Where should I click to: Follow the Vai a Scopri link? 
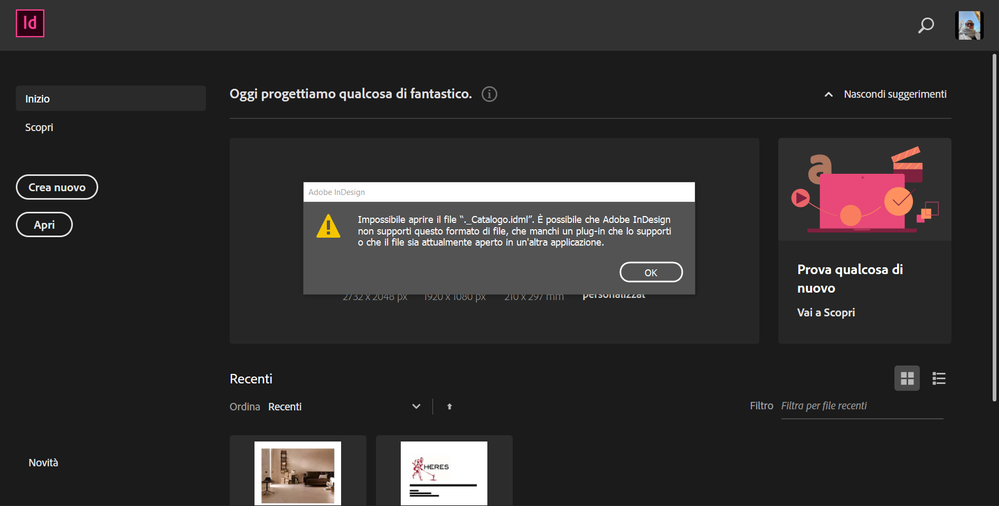(x=826, y=312)
